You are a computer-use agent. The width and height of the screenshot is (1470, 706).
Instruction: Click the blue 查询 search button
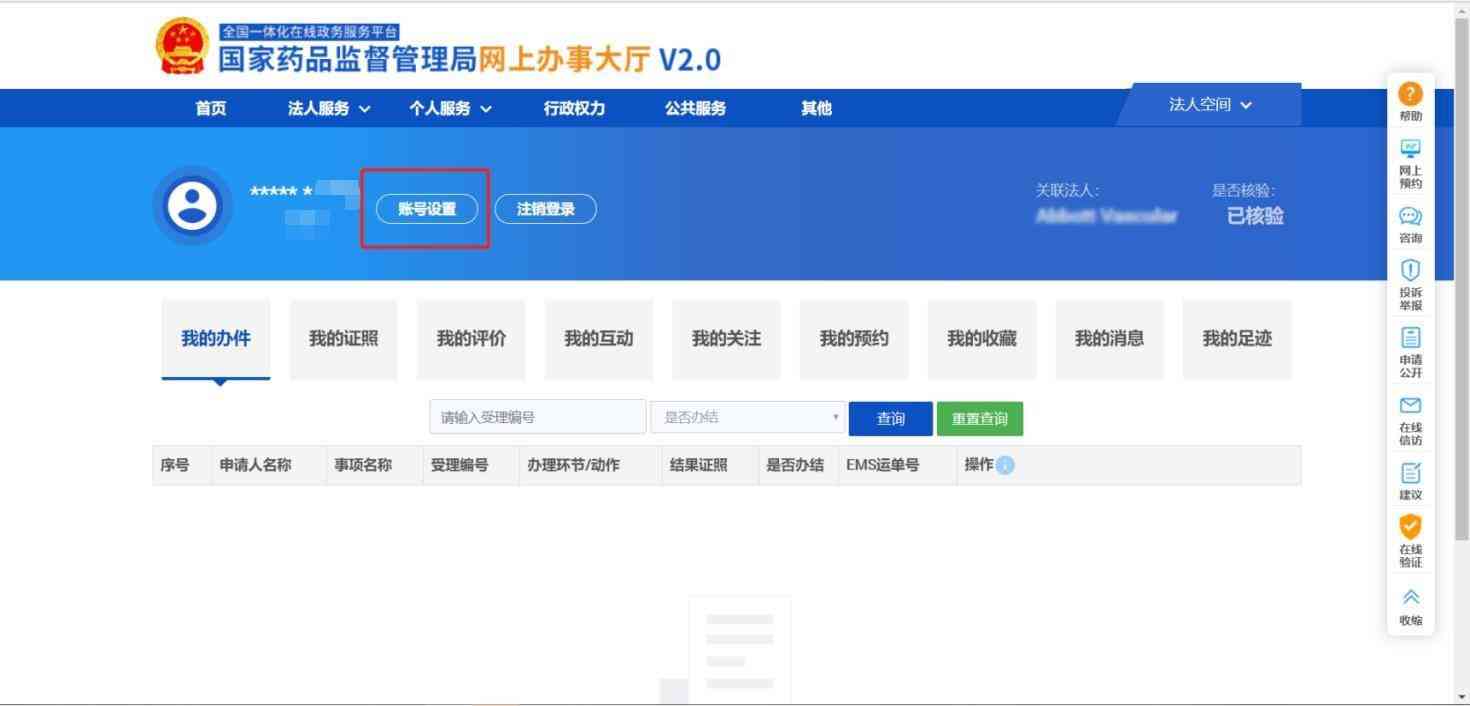890,419
